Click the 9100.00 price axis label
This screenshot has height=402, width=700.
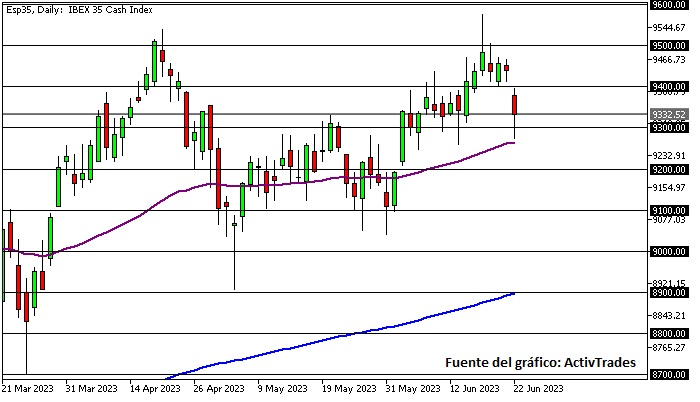[668, 211]
